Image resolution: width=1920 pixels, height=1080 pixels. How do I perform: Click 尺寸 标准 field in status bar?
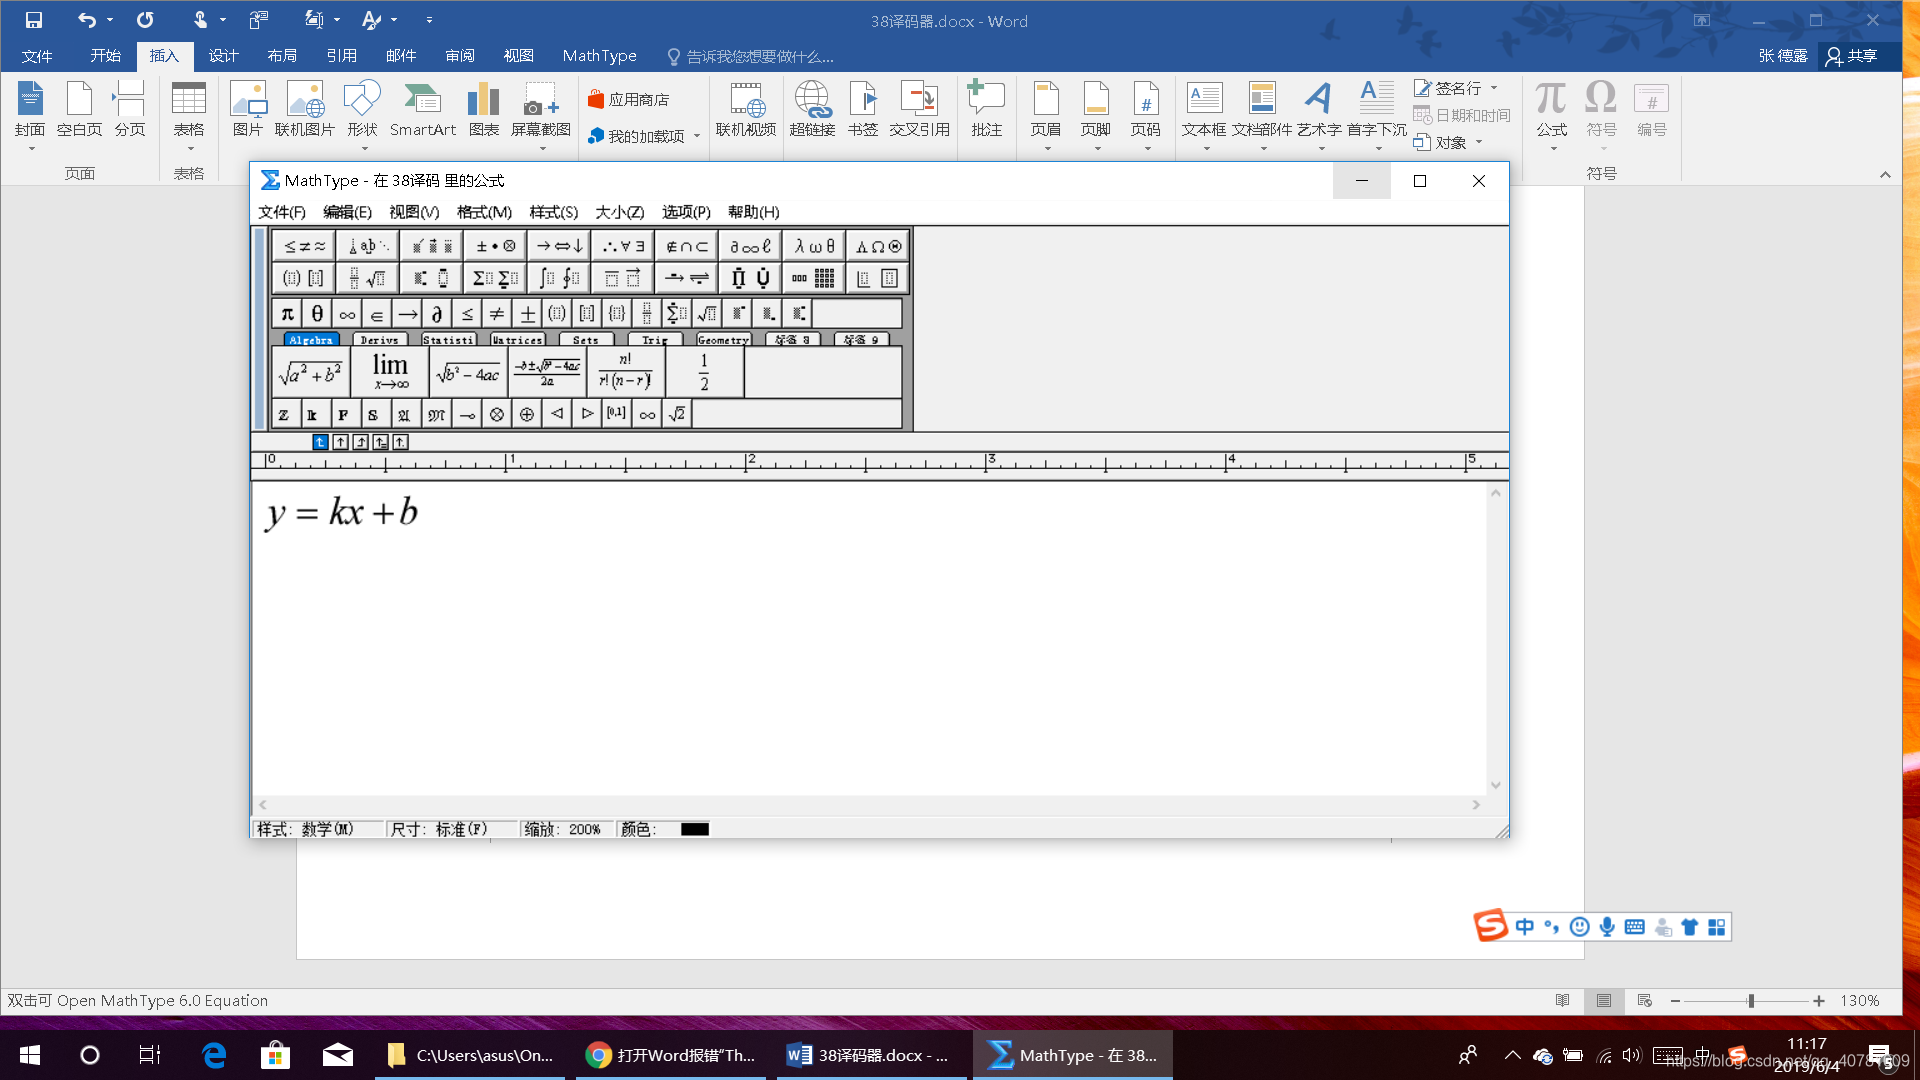coord(440,829)
